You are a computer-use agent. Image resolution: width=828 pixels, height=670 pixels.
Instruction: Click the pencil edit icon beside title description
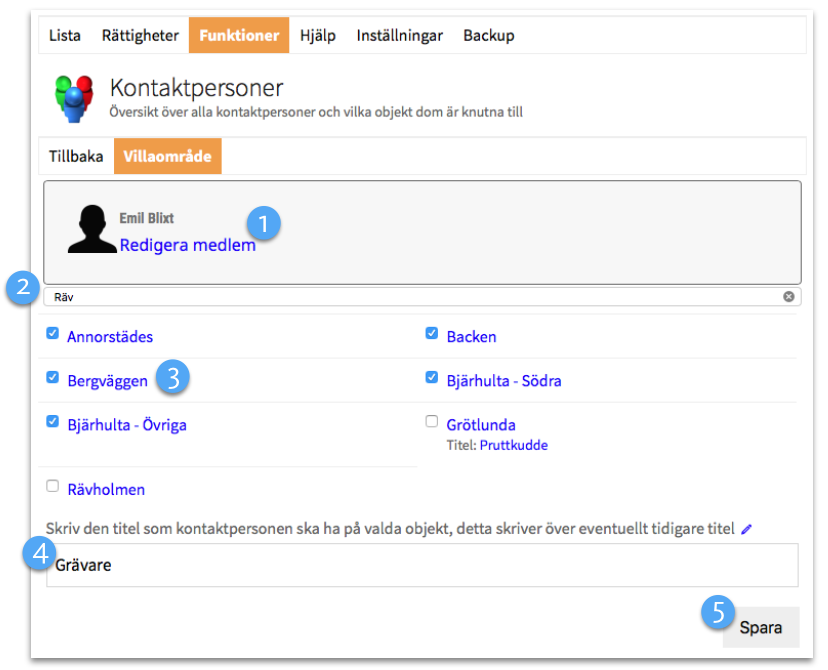pos(746,528)
